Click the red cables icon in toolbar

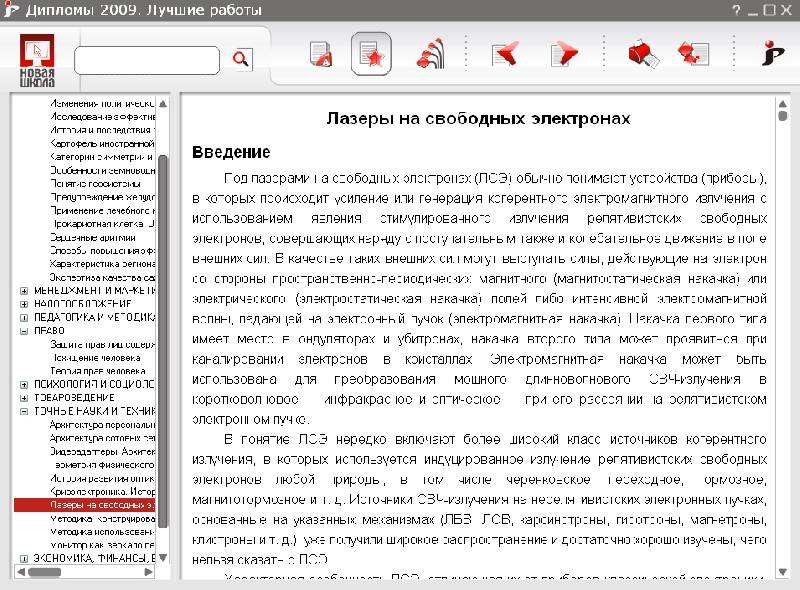pos(431,54)
